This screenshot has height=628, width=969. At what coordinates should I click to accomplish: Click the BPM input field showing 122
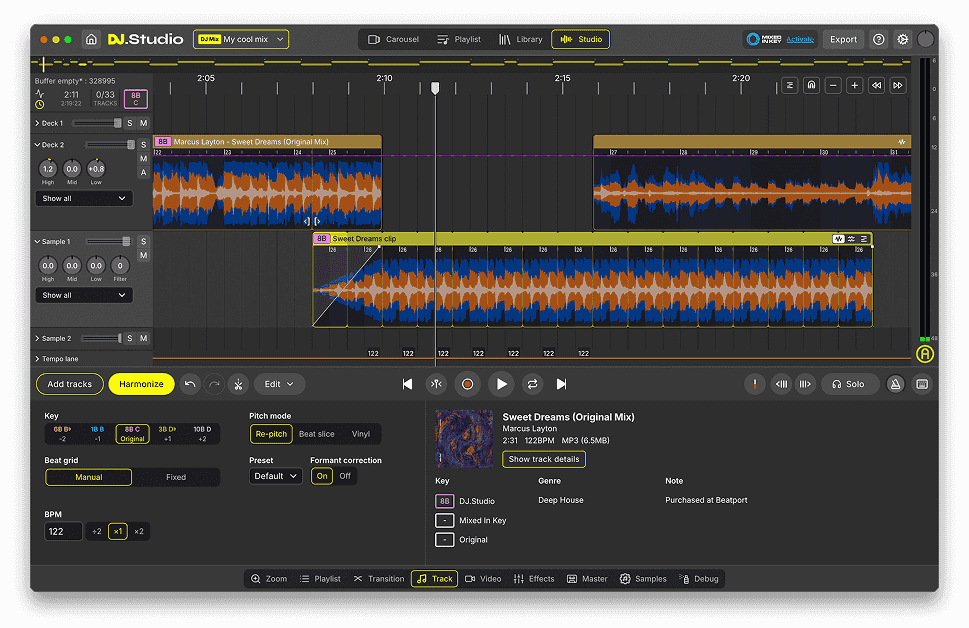tap(63, 532)
